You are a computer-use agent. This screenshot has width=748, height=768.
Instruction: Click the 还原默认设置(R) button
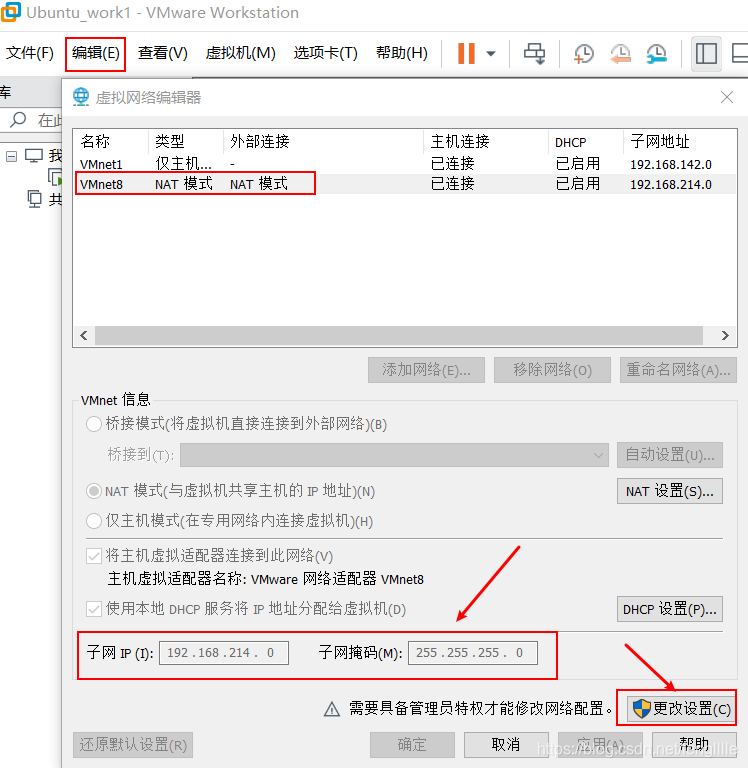click(133, 745)
